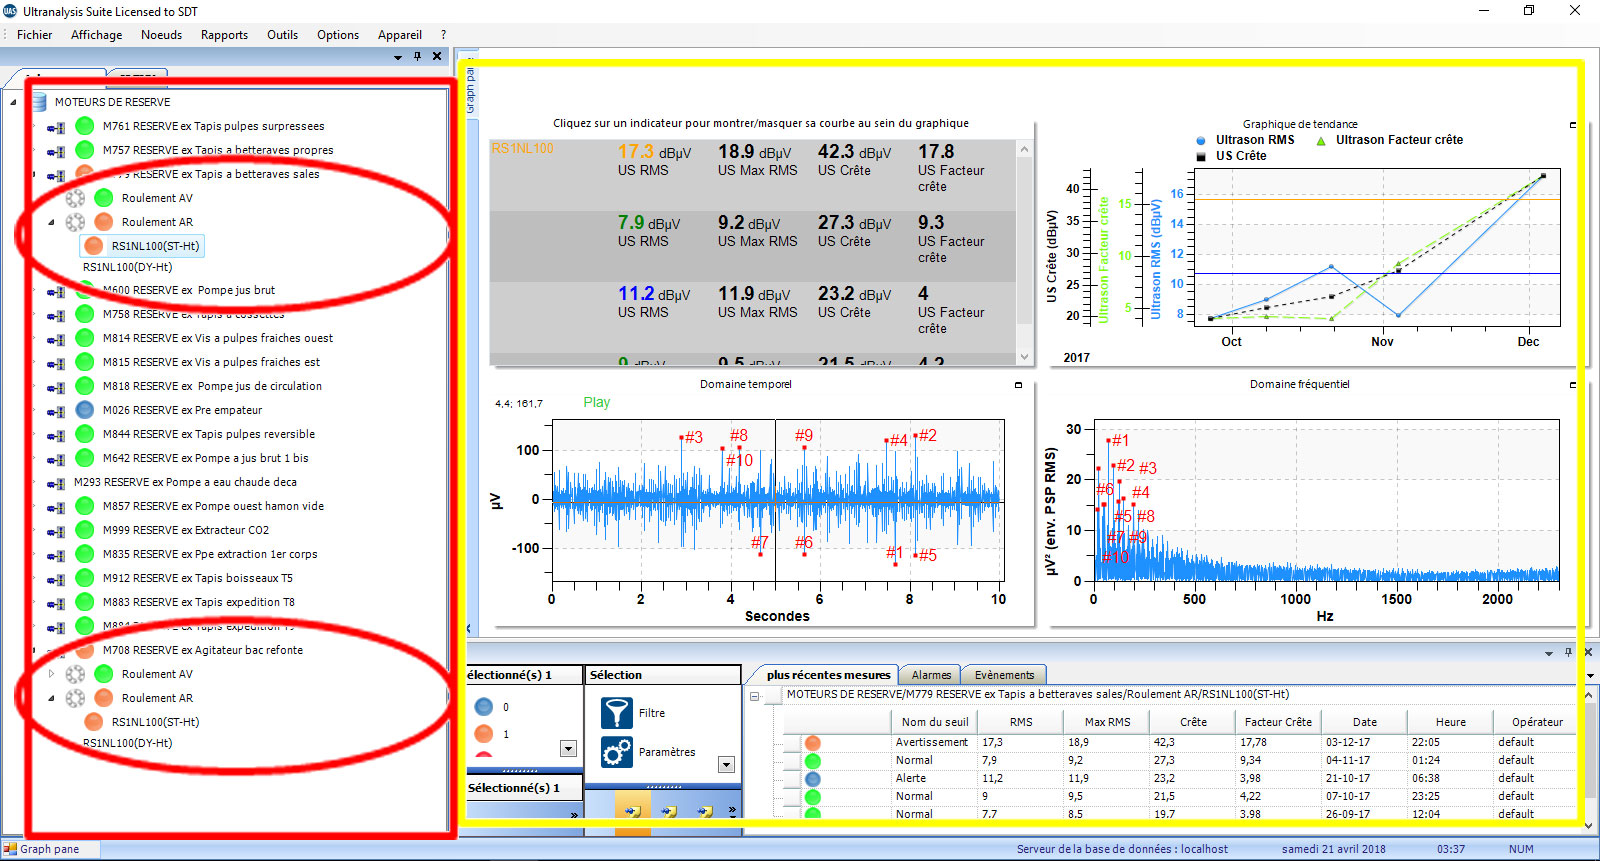Open dropdown under the status circles list
Screen dimensions: 1600x861
click(569, 748)
